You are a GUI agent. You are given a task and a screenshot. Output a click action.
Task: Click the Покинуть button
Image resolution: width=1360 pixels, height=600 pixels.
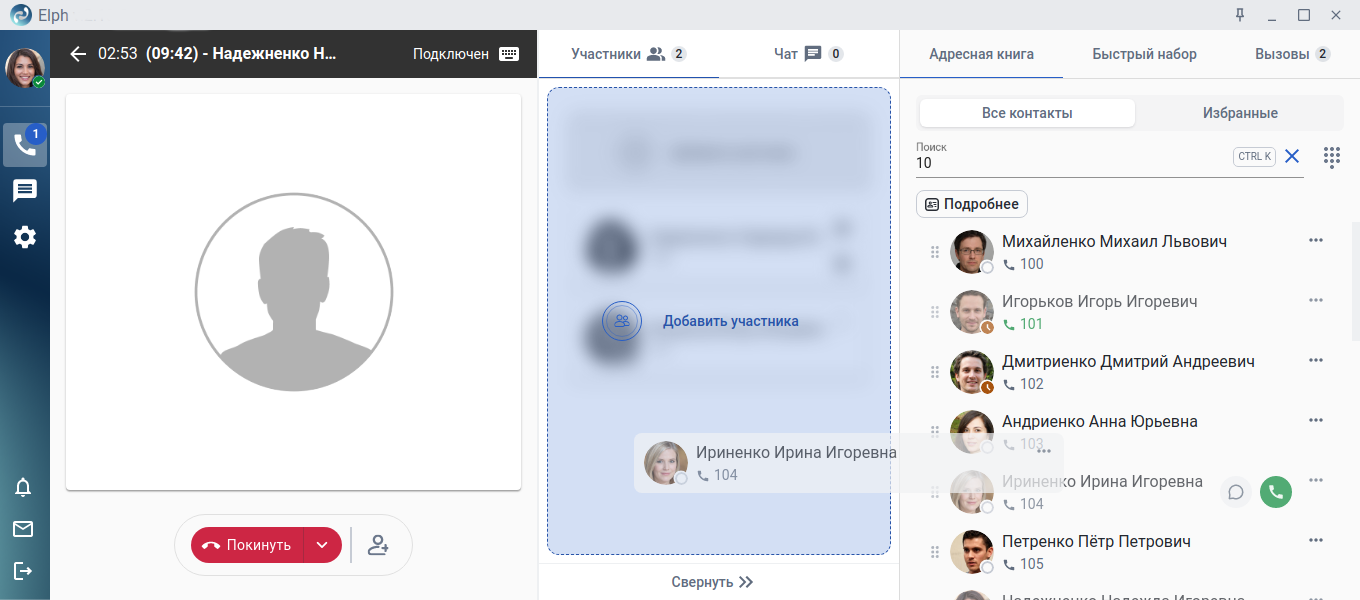tap(247, 545)
